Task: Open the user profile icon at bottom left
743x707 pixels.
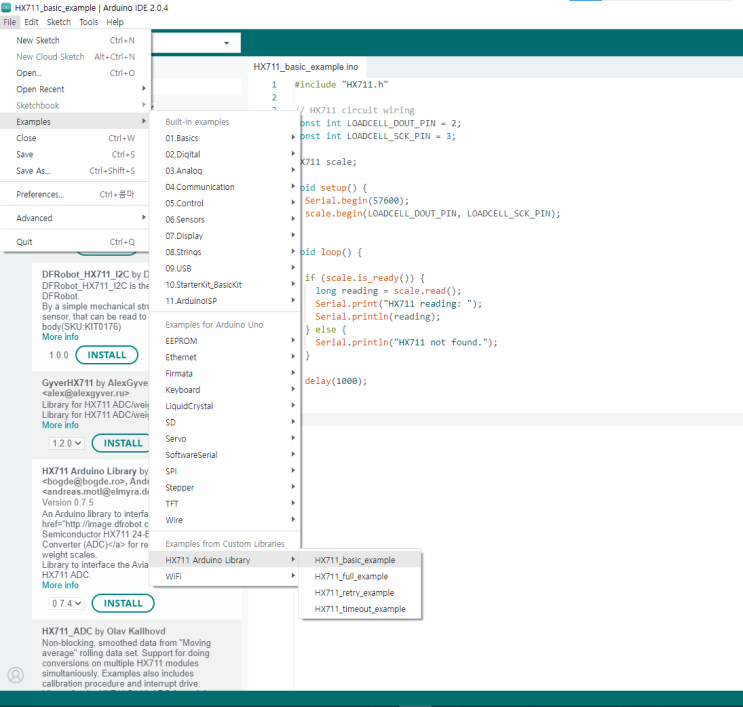Action: [16, 675]
